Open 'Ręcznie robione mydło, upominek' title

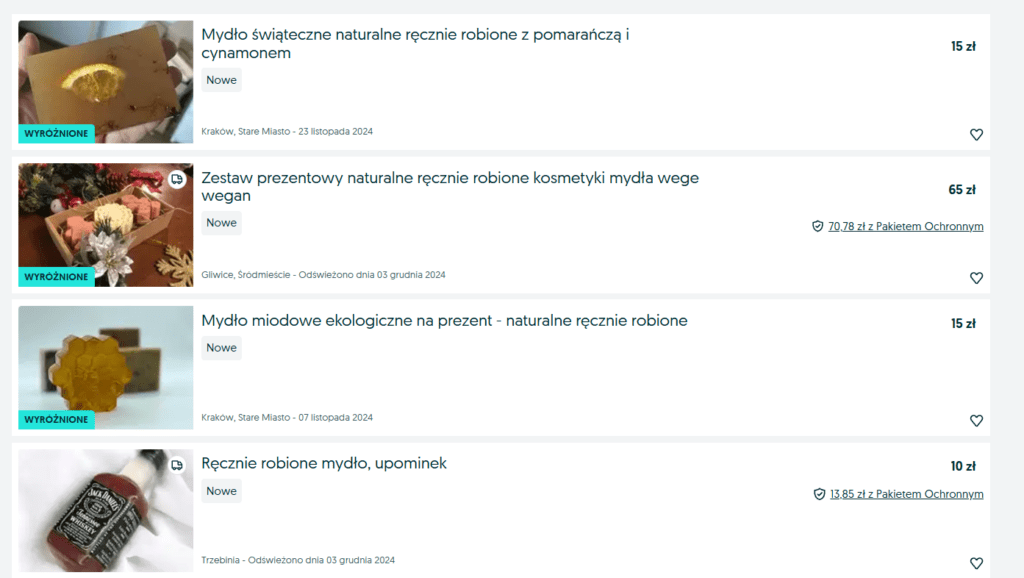tap(324, 464)
